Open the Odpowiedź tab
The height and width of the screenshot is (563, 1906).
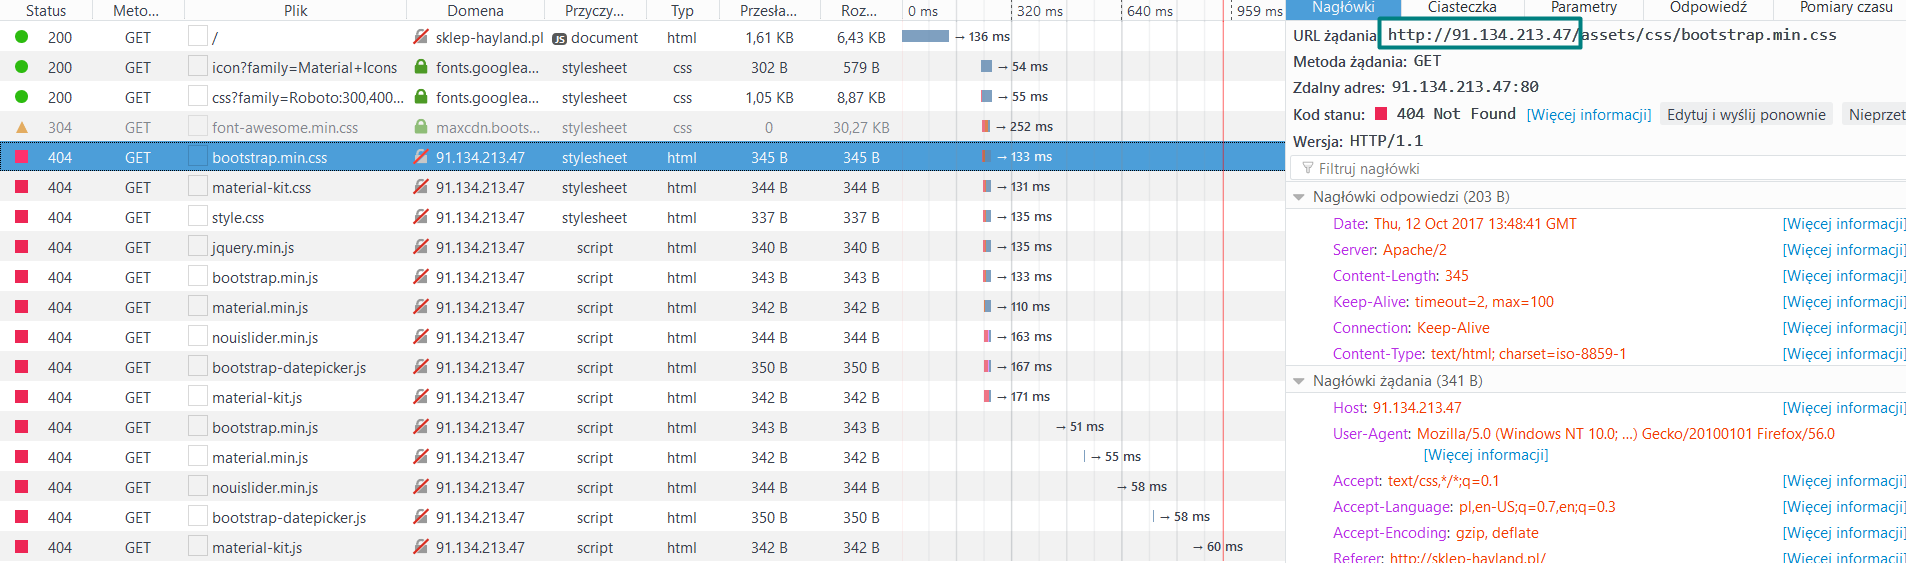click(1708, 8)
